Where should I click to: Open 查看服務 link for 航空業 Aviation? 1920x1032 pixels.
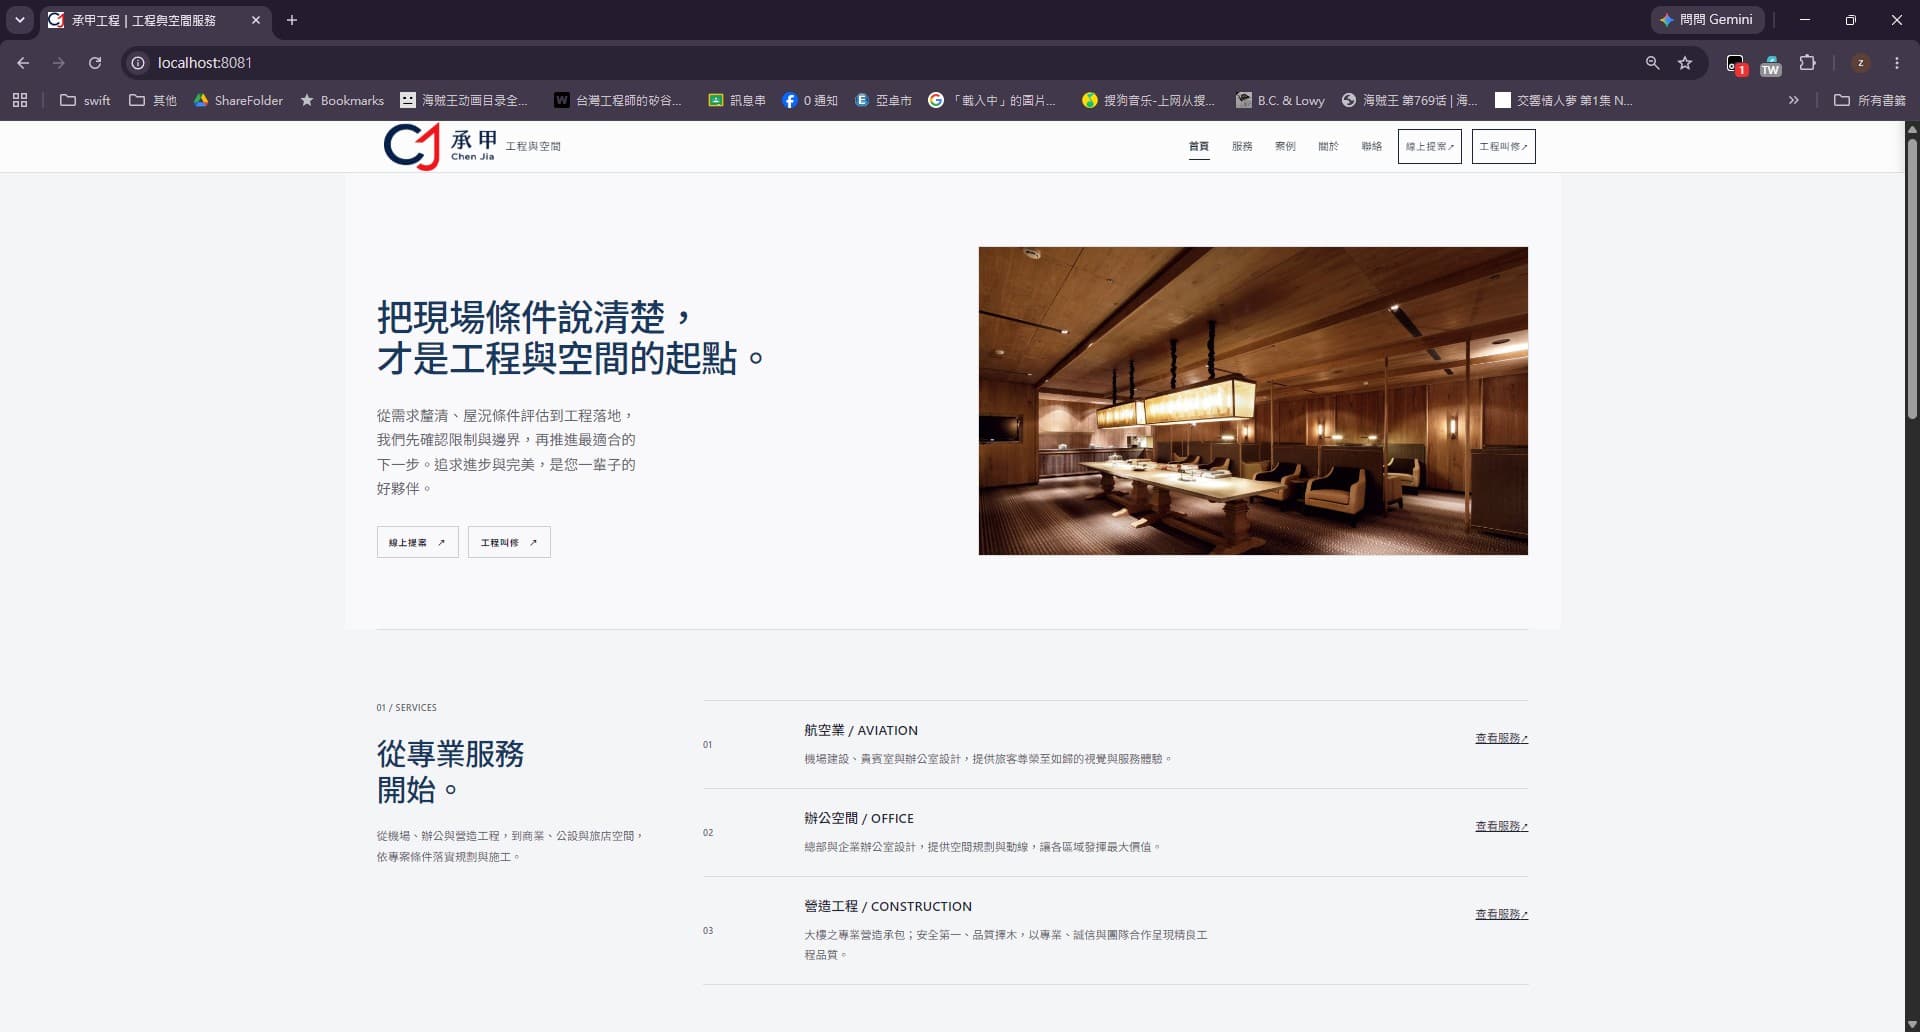[1501, 738]
